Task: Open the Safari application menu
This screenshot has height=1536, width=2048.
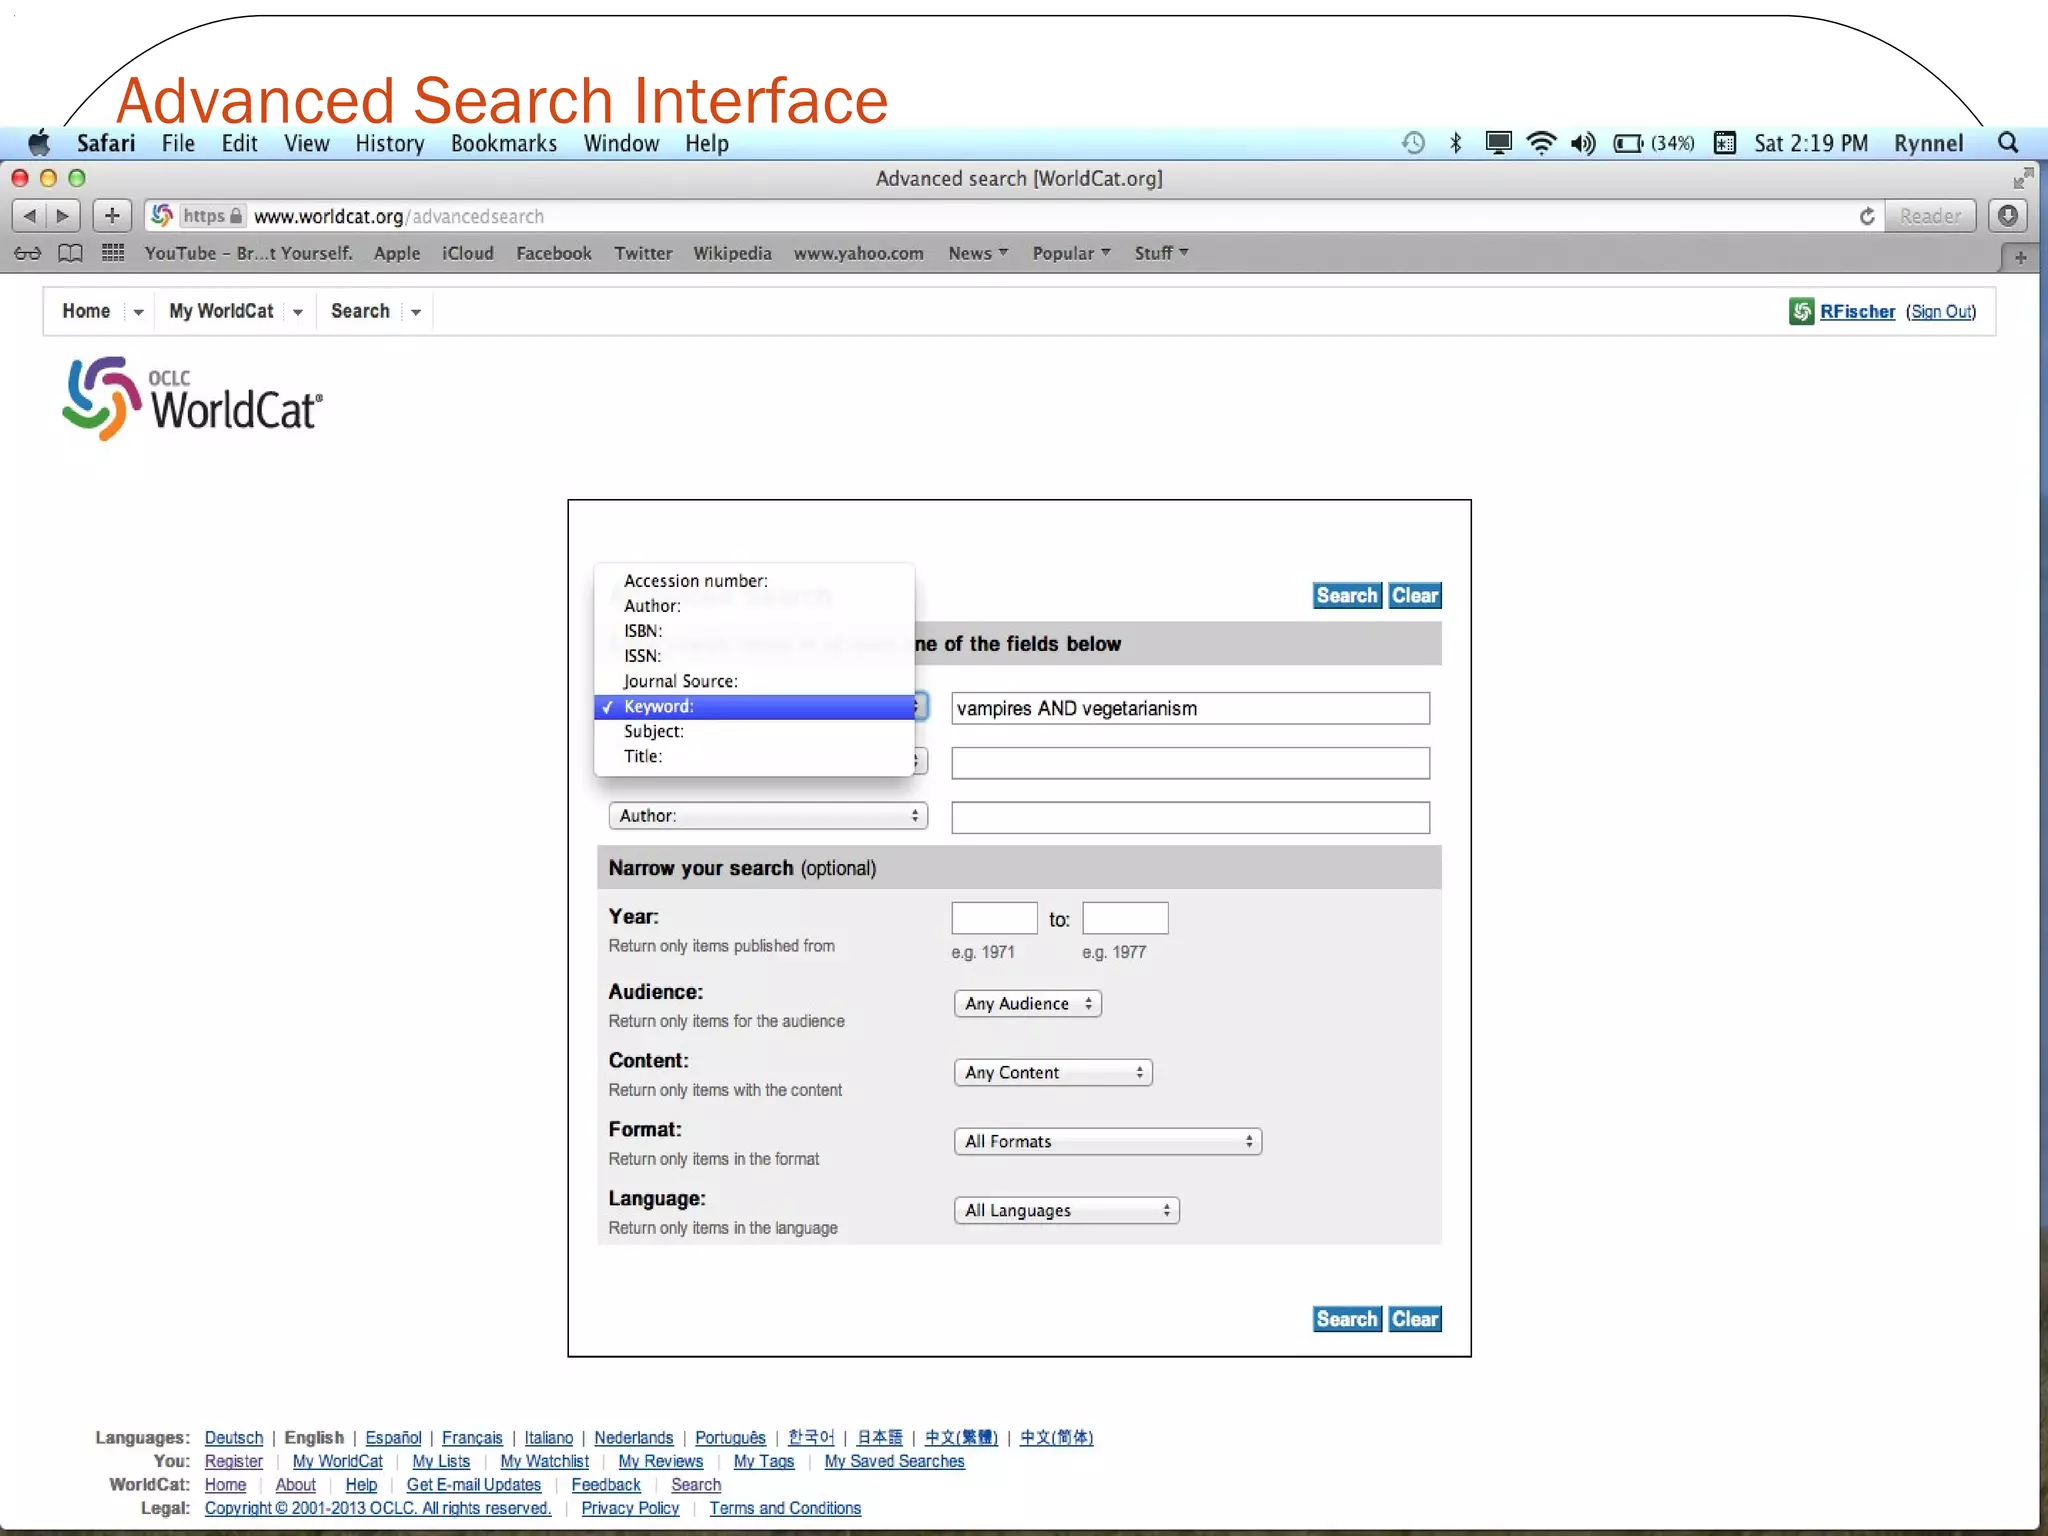Action: point(106,143)
